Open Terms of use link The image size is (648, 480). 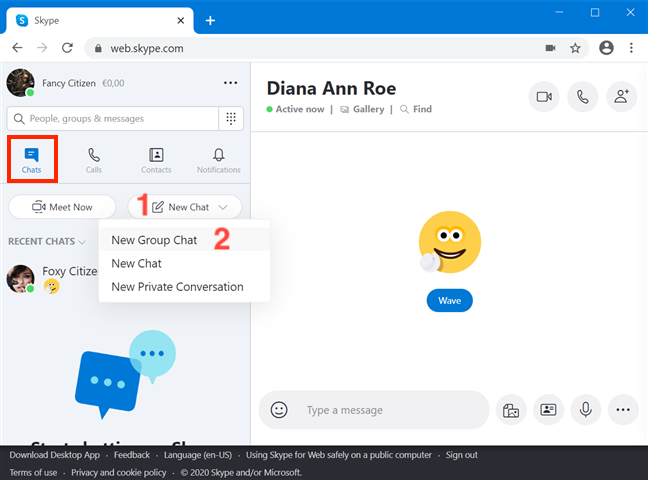[33, 473]
